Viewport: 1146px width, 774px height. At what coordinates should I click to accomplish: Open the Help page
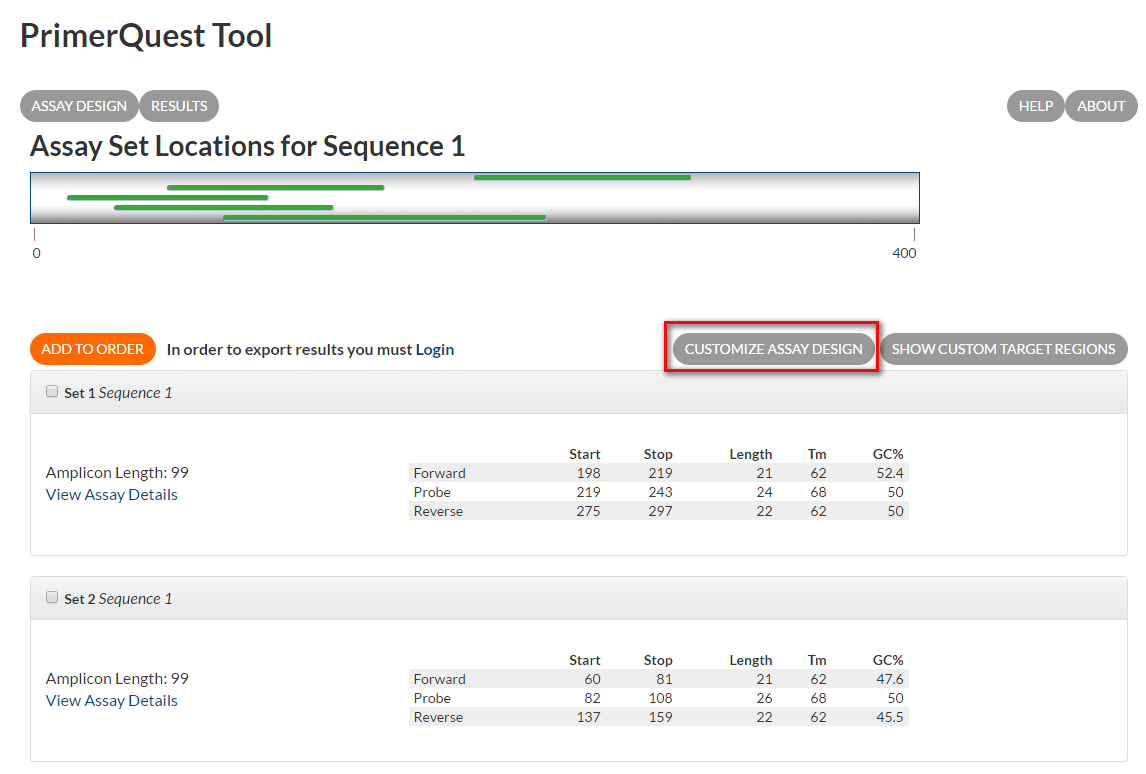pyautogui.click(x=1036, y=106)
